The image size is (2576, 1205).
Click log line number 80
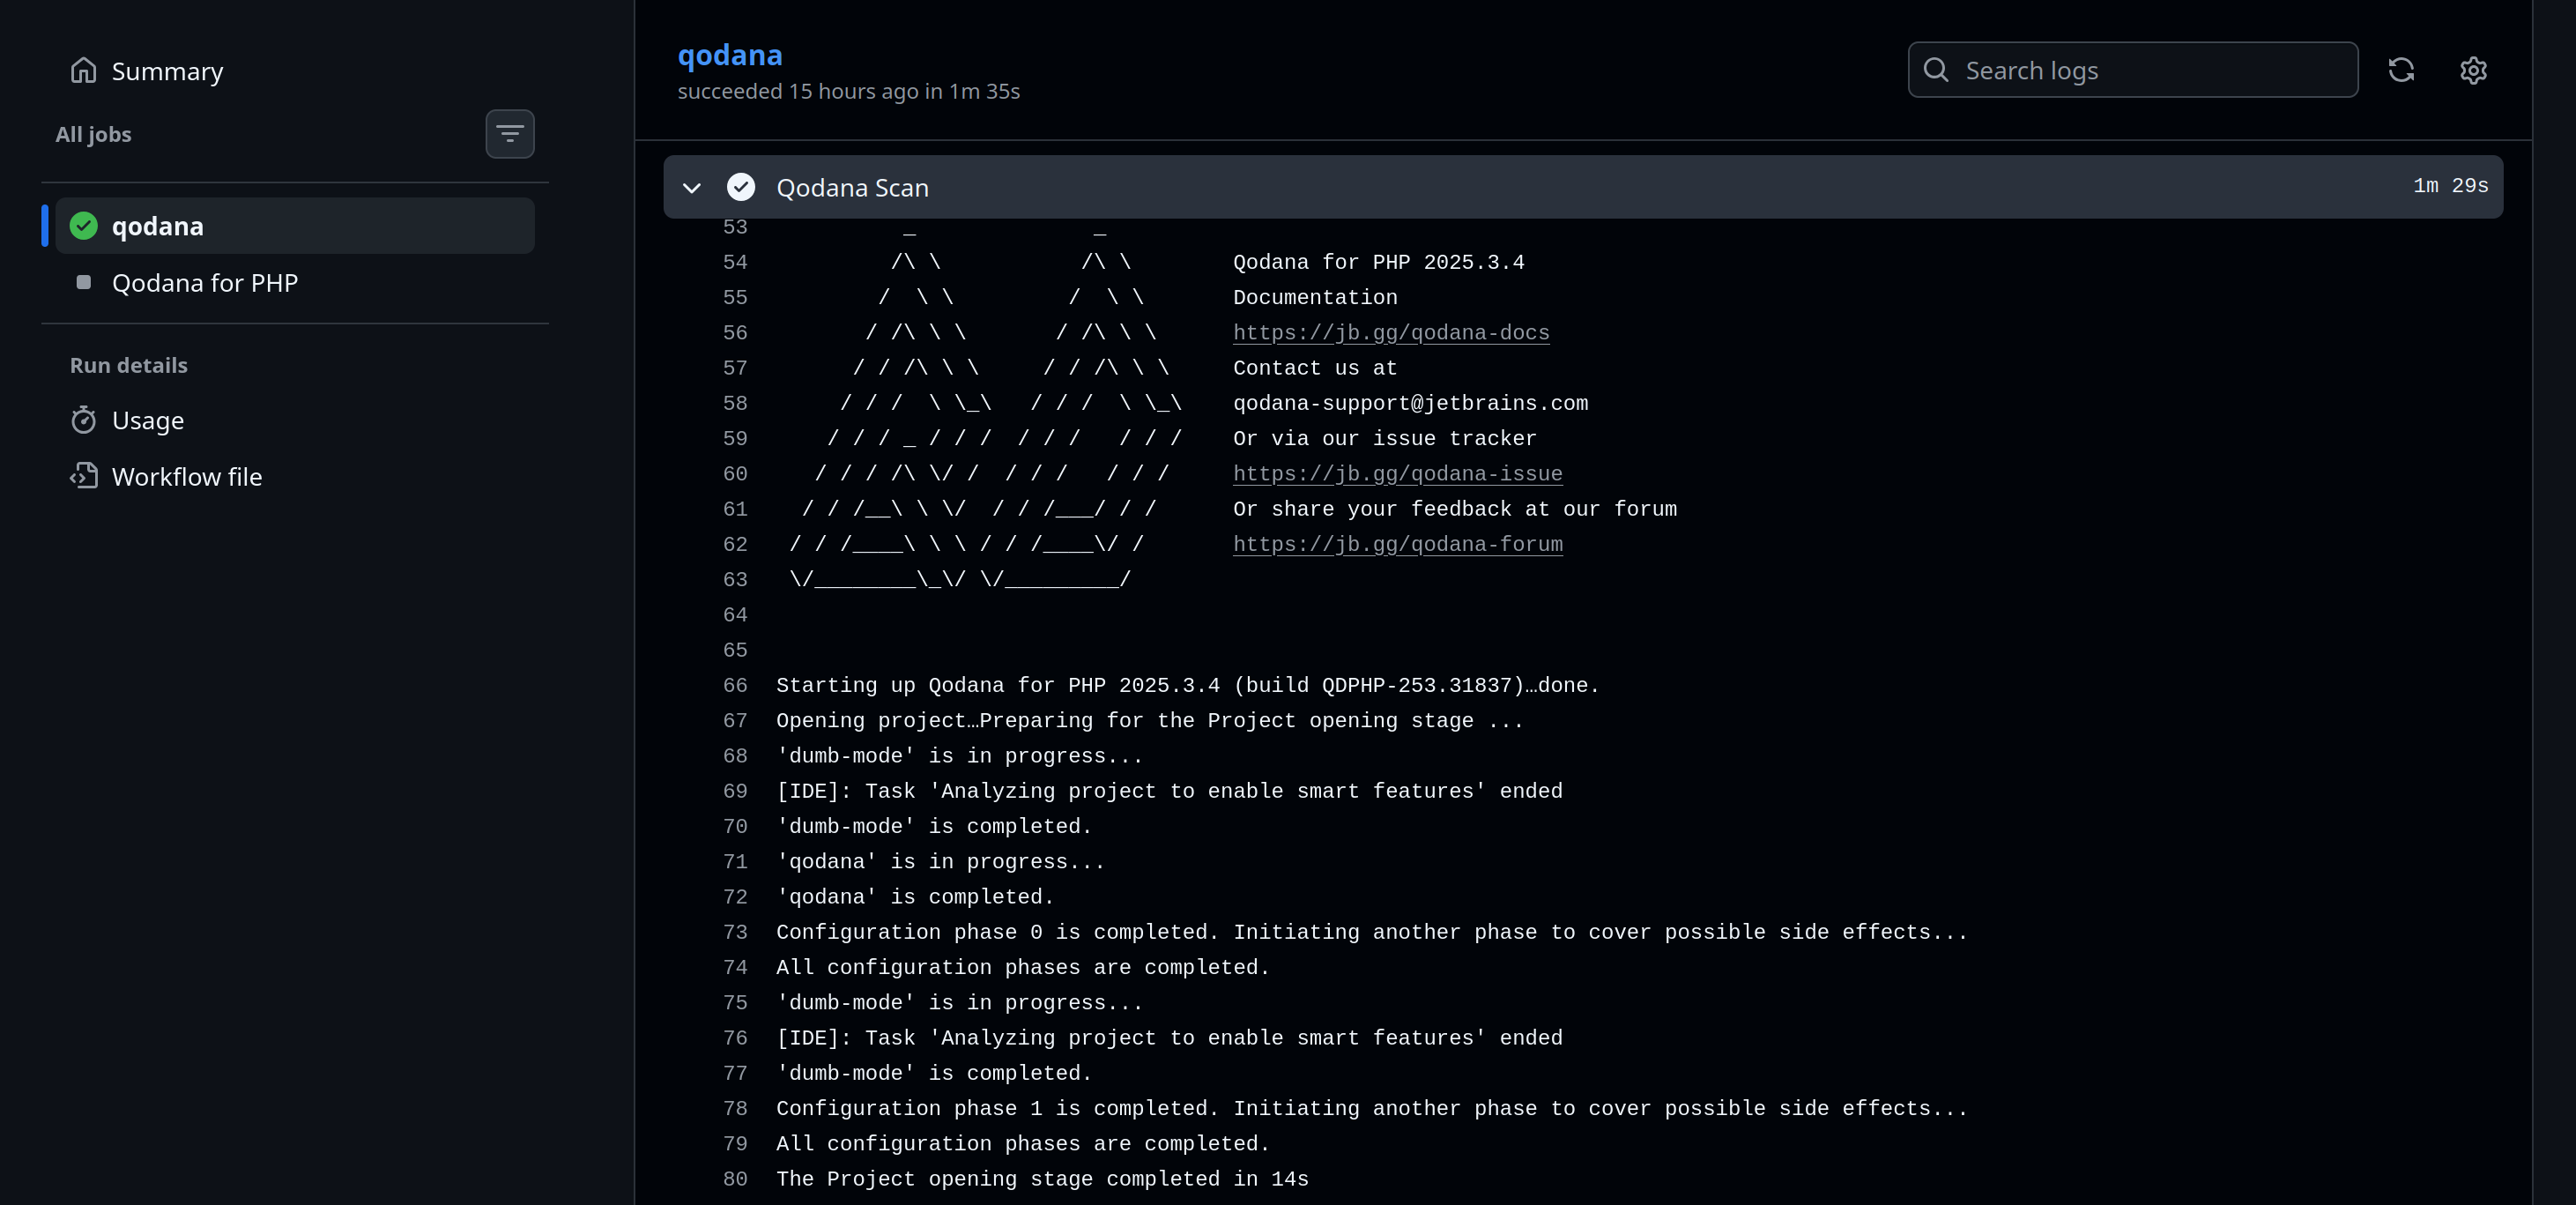click(735, 1180)
